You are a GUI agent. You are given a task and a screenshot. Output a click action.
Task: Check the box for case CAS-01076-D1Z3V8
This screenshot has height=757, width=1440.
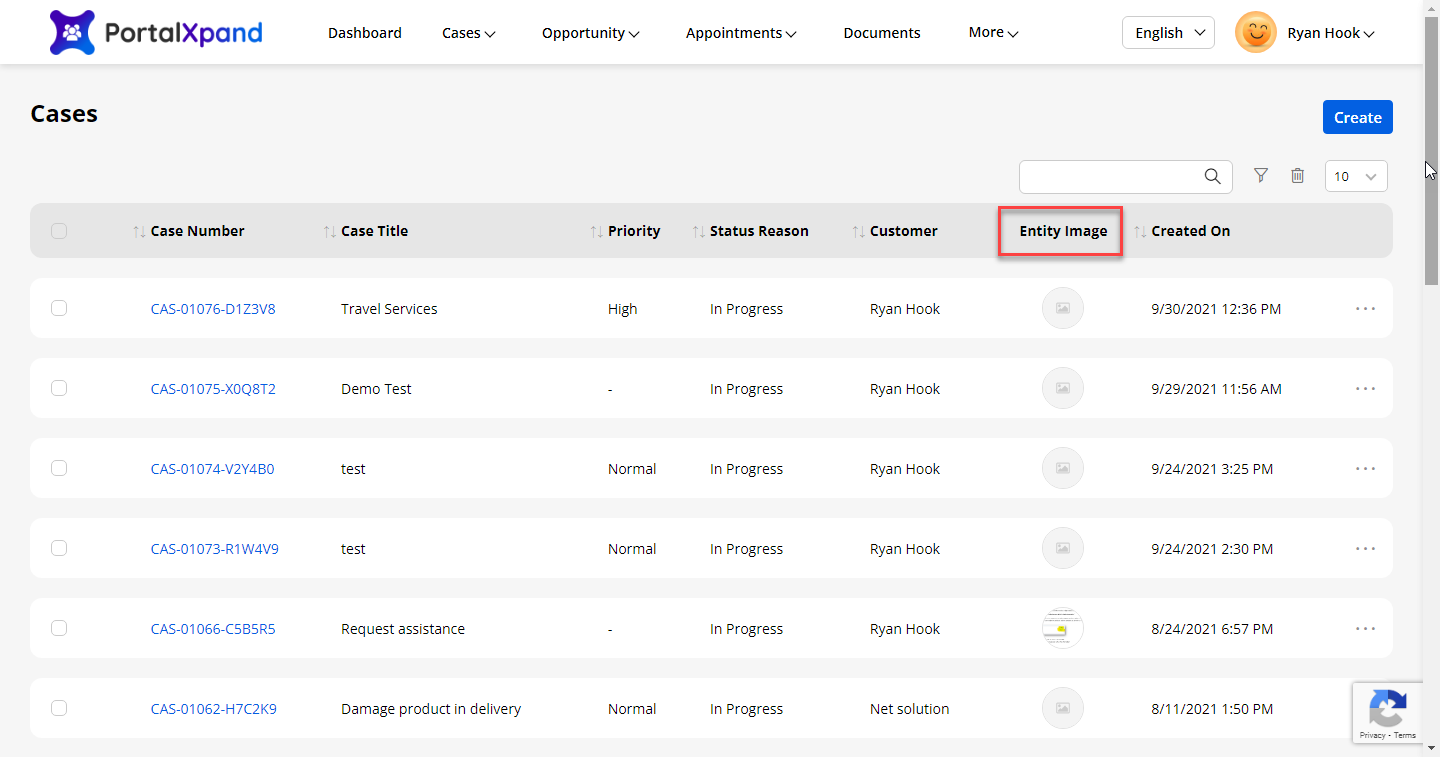pyautogui.click(x=59, y=308)
